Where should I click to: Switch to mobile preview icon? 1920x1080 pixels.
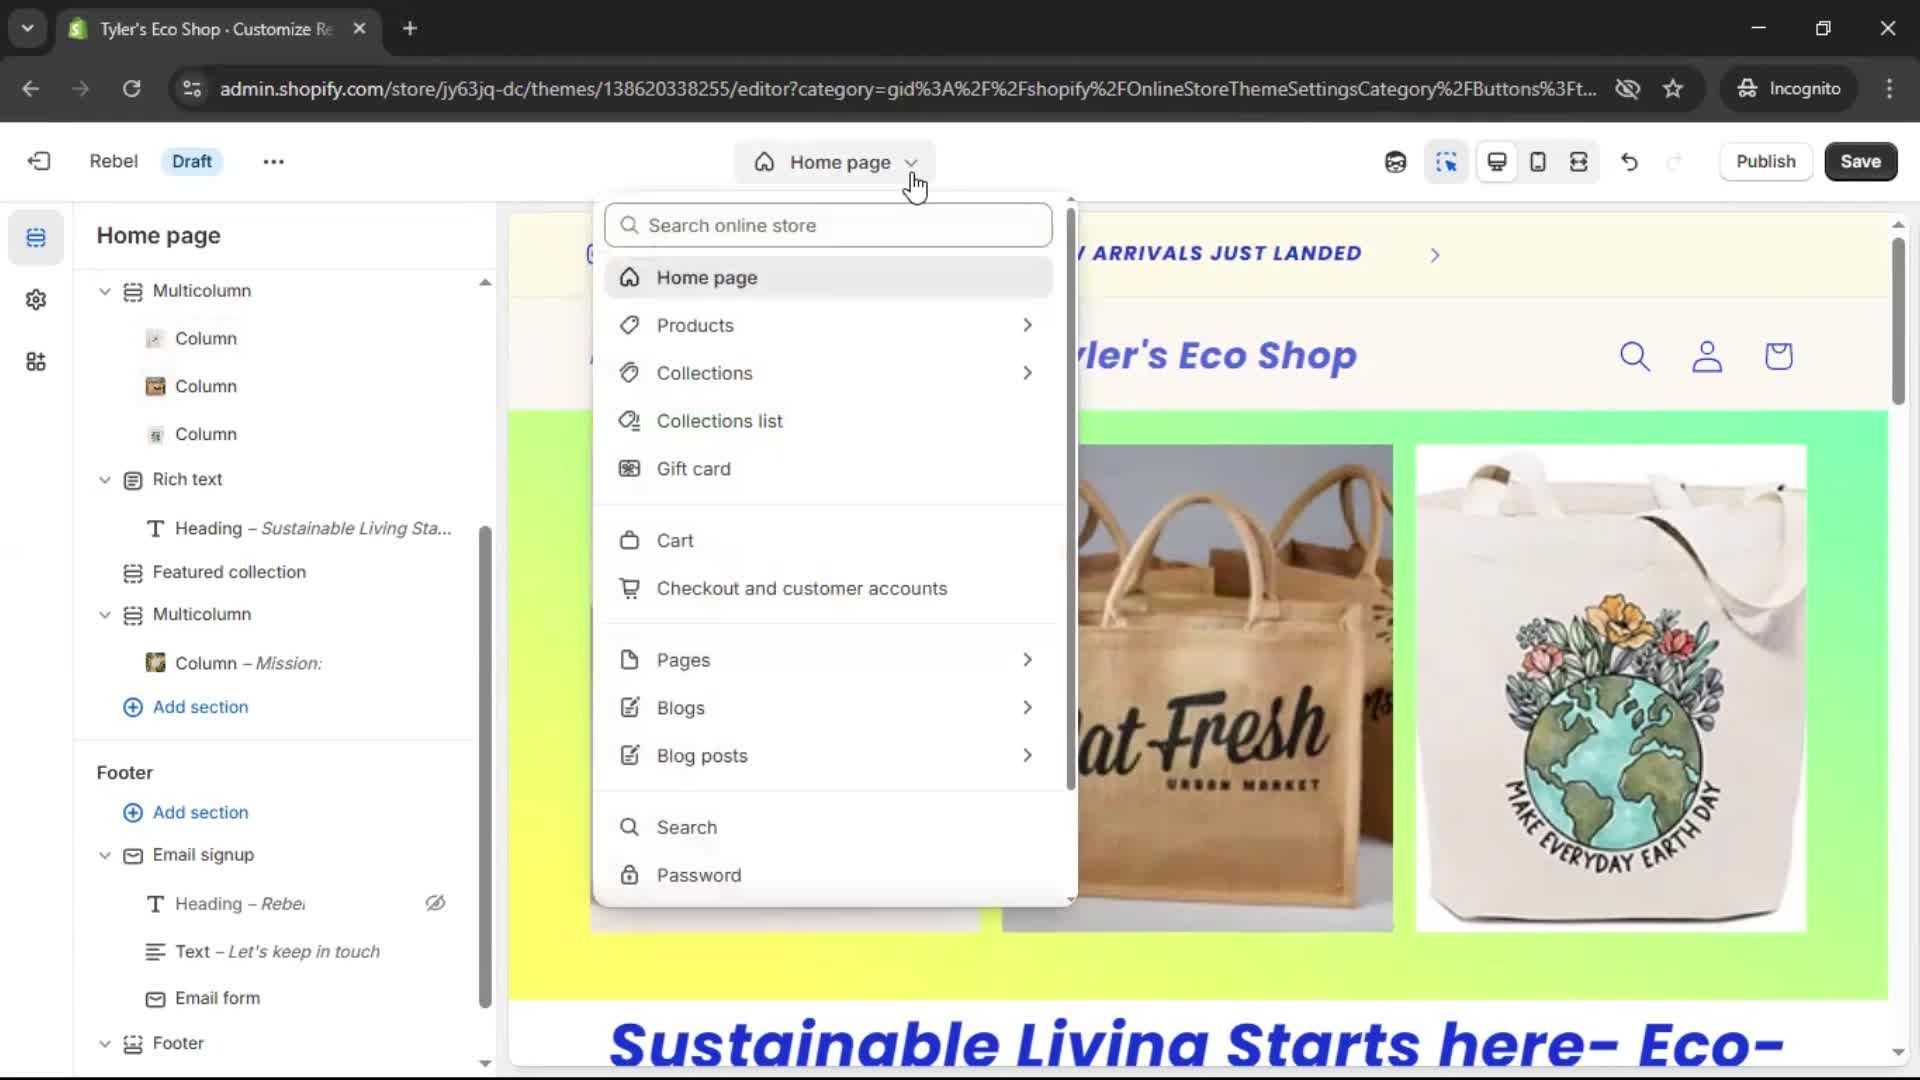point(1538,162)
